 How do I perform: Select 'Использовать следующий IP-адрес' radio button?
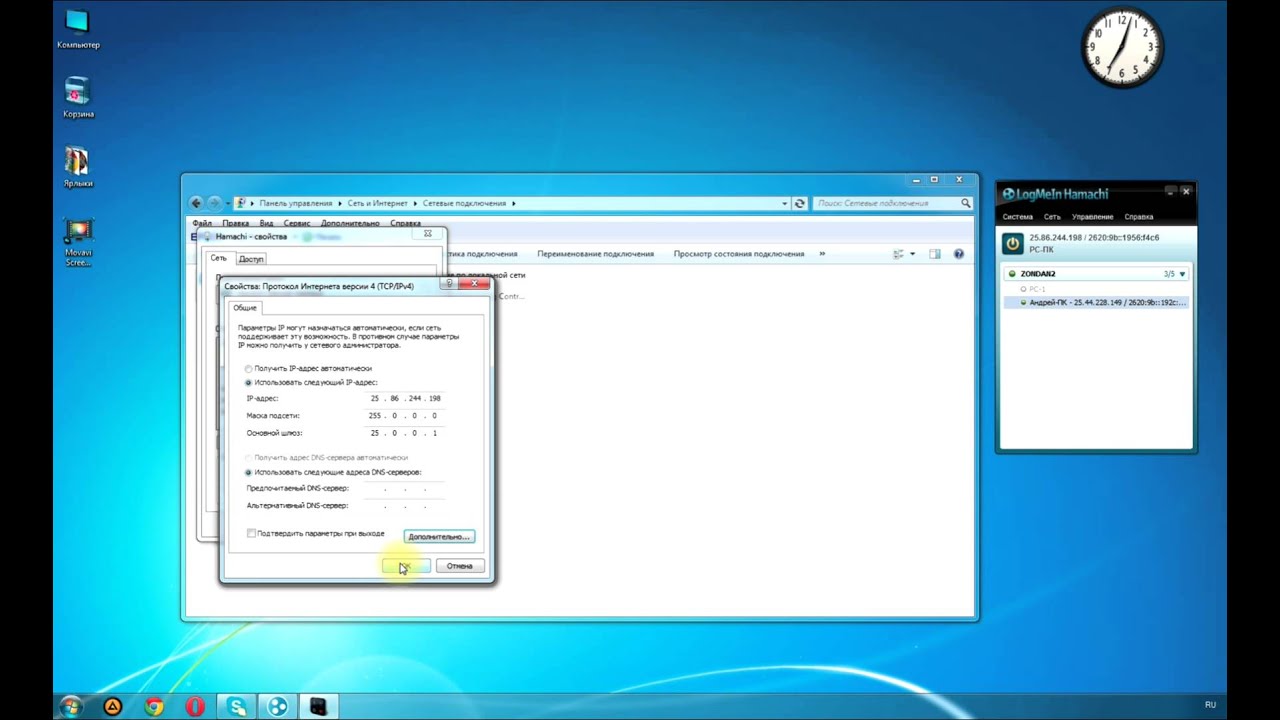(249, 383)
